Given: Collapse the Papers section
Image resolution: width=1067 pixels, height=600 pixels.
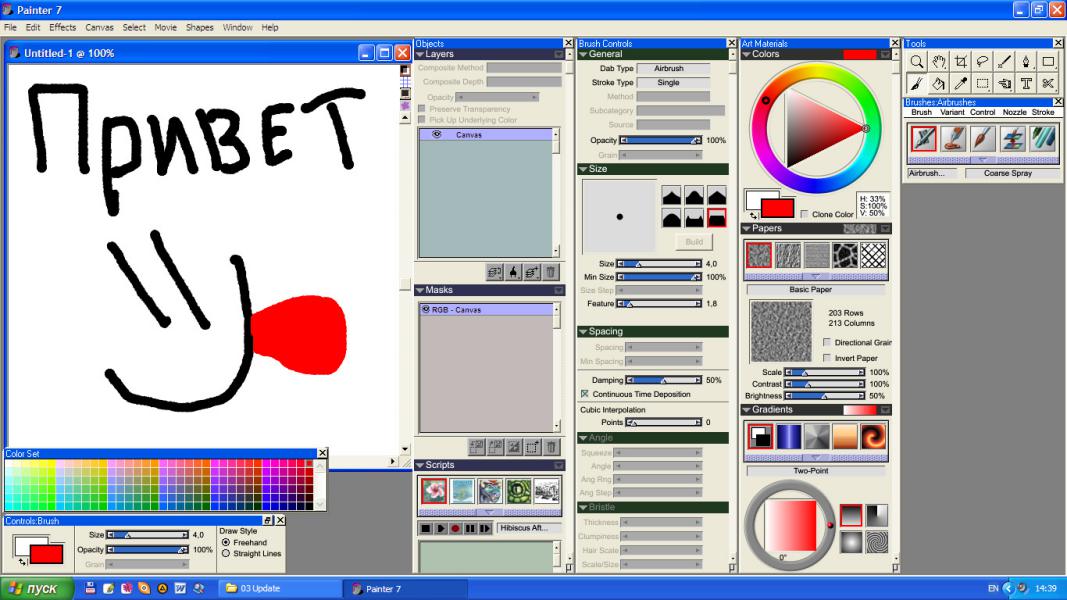Looking at the screenshot, I should (x=746, y=229).
